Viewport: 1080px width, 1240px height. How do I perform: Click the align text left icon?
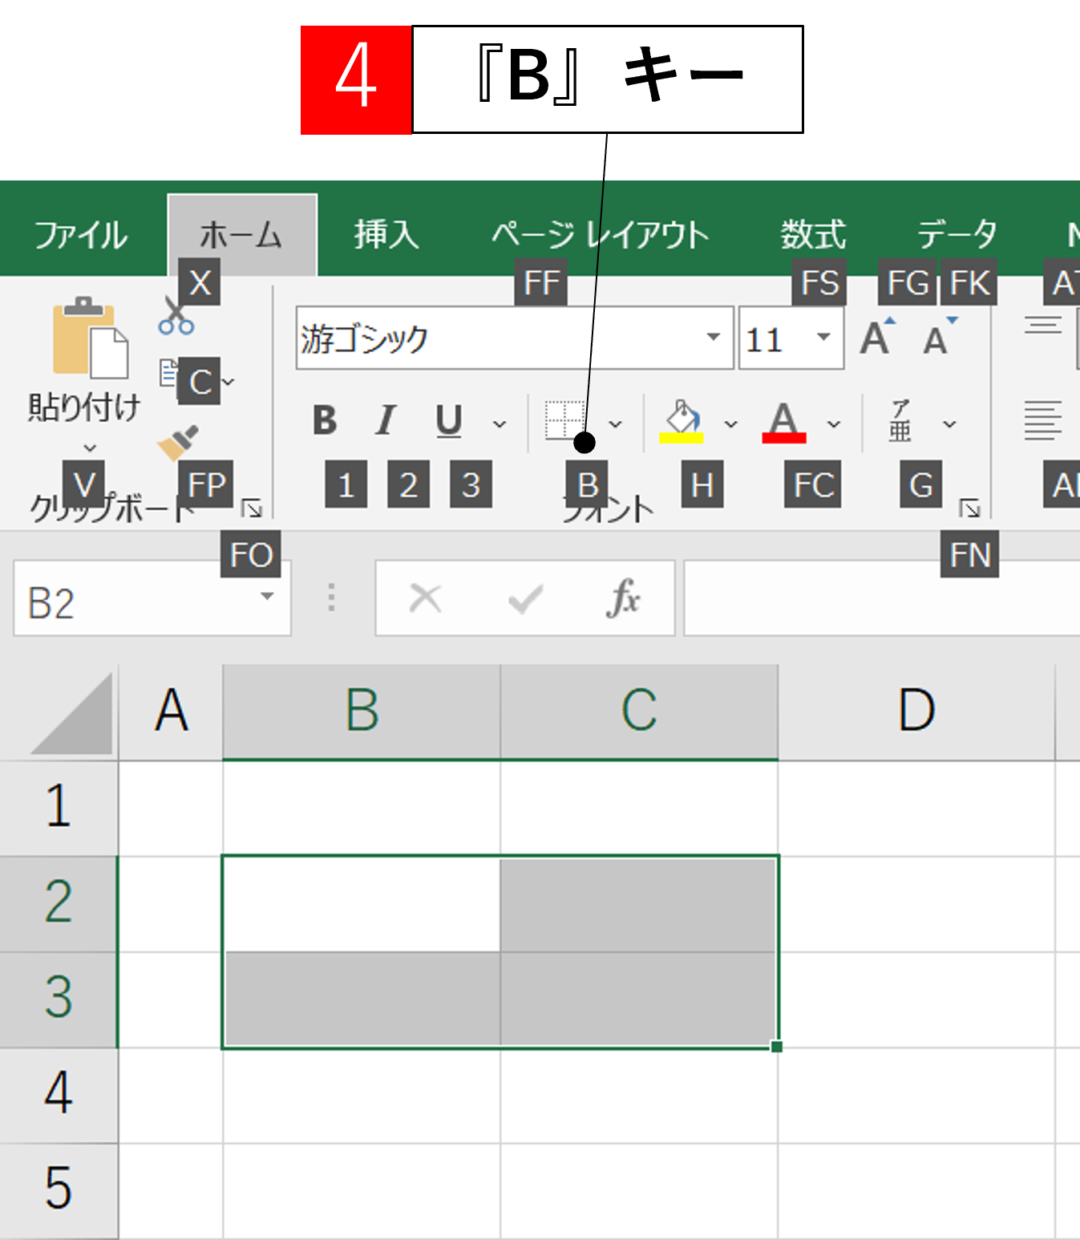point(1043,421)
